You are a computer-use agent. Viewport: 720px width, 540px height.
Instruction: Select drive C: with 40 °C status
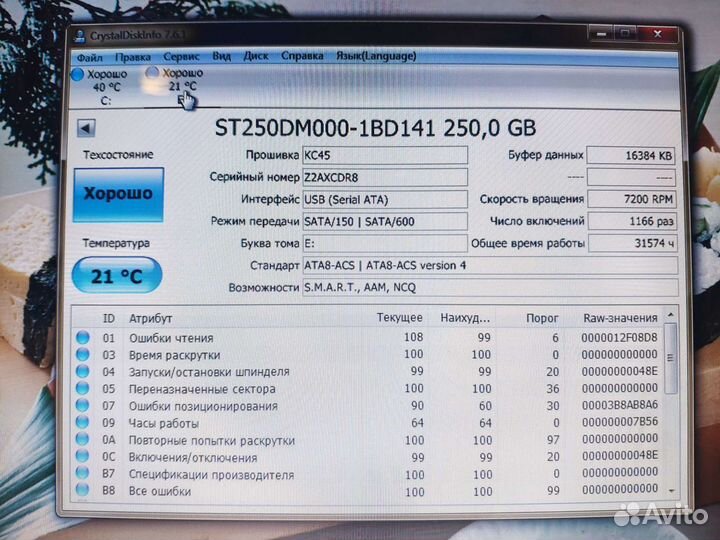[101, 87]
